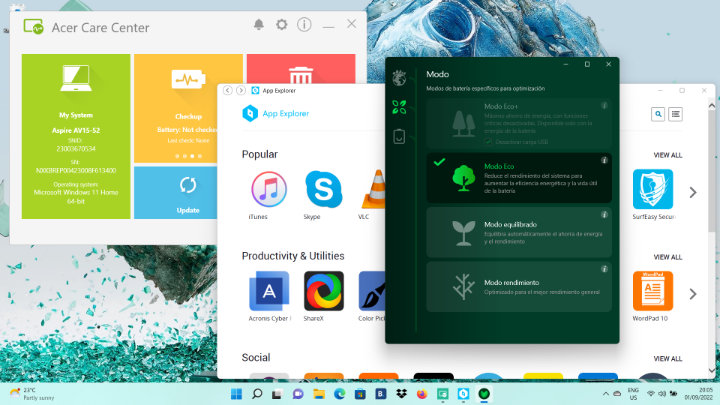720x405 pixels.
Task: Open WordPad 10 app icon
Action: click(653, 291)
